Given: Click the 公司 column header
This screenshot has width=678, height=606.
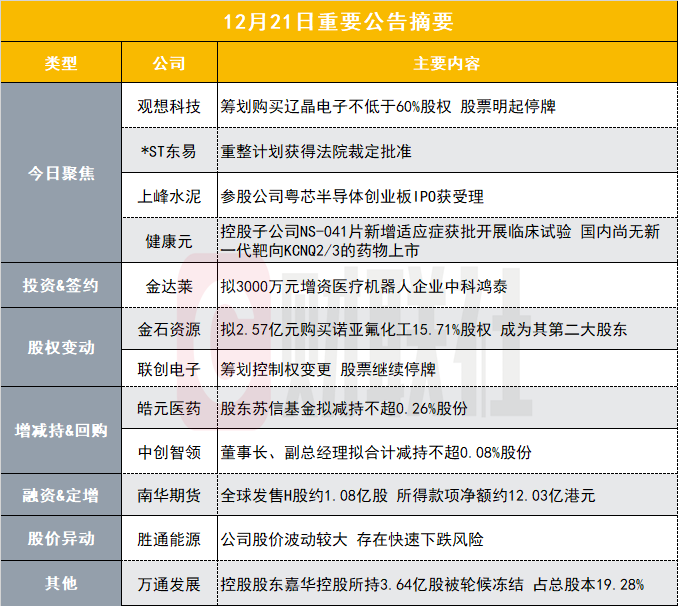Looking at the screenshot, I should (x=168, y=63).
